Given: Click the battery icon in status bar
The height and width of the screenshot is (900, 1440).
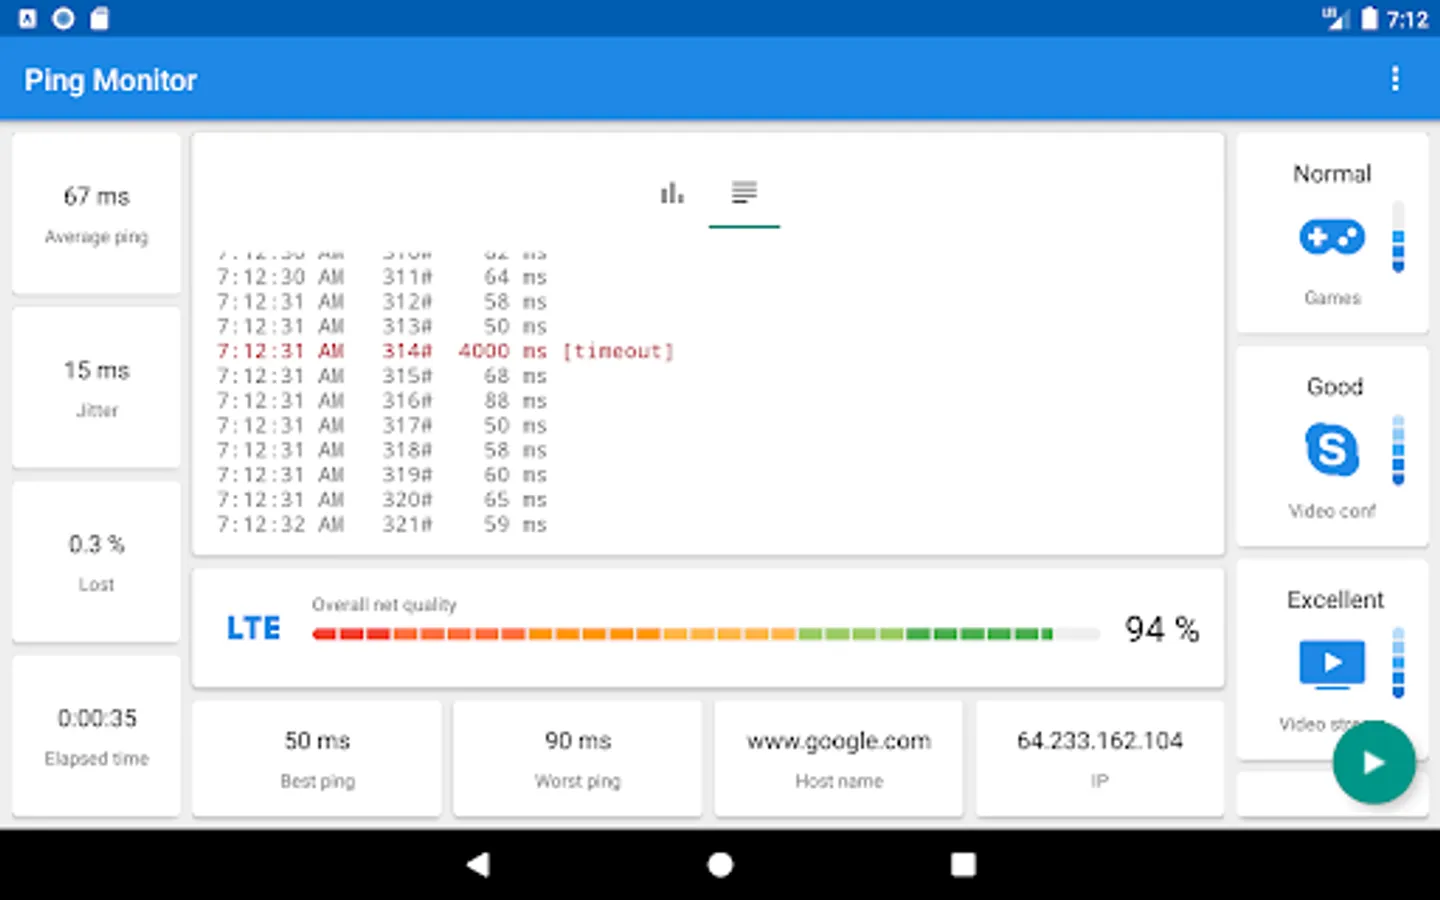Looking at the screenshot, I should (1369, 19).
